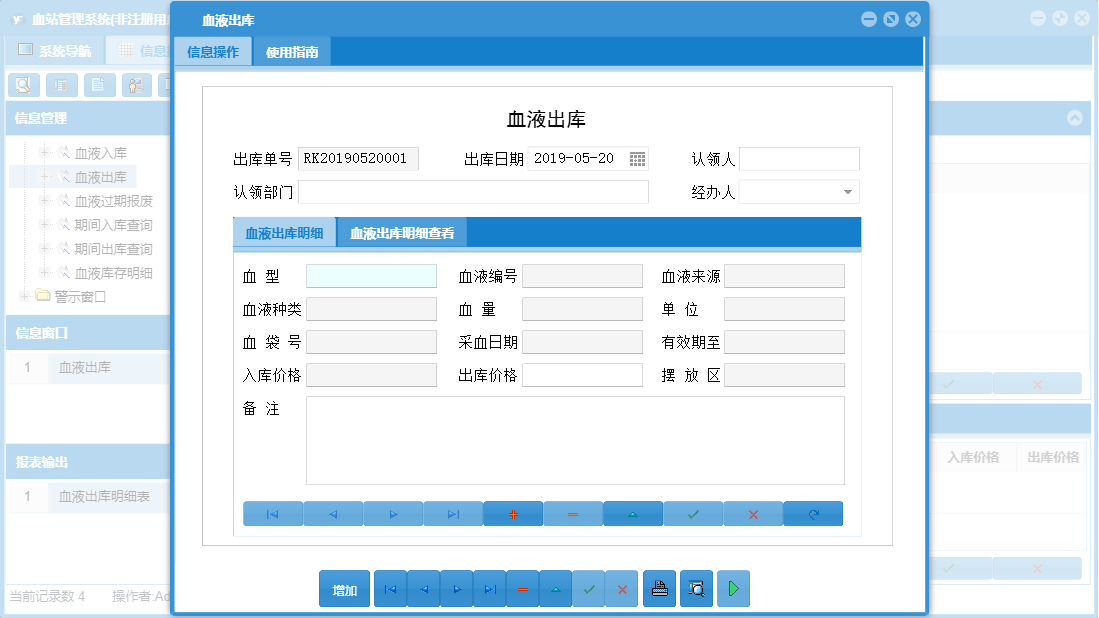
Task: Delete detail record using the minus icon
Action: 573,513
